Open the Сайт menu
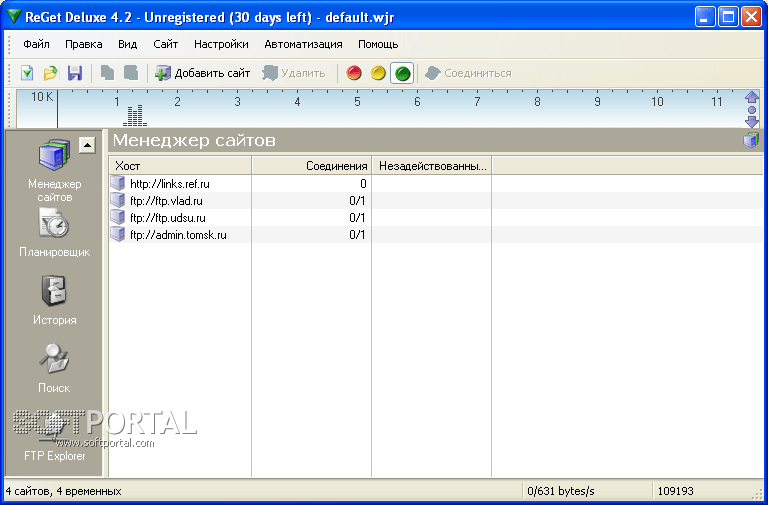768x505 pixels. coord(166,44)
